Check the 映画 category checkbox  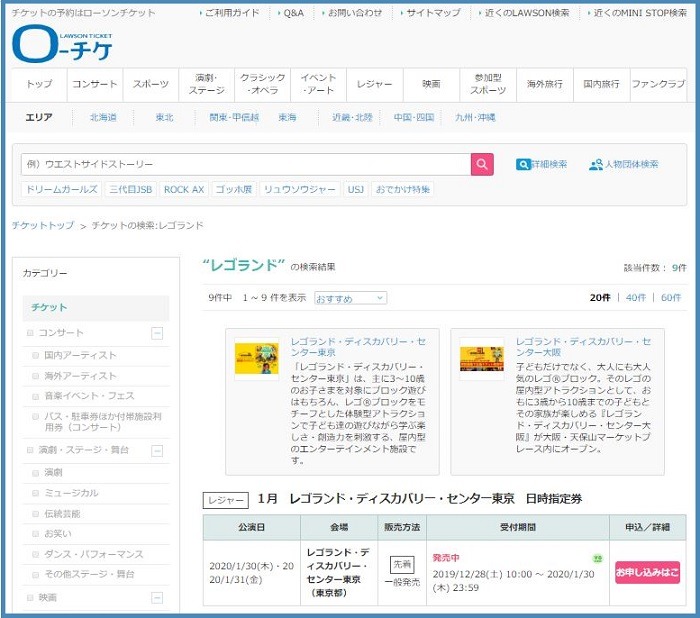(30, 597)
